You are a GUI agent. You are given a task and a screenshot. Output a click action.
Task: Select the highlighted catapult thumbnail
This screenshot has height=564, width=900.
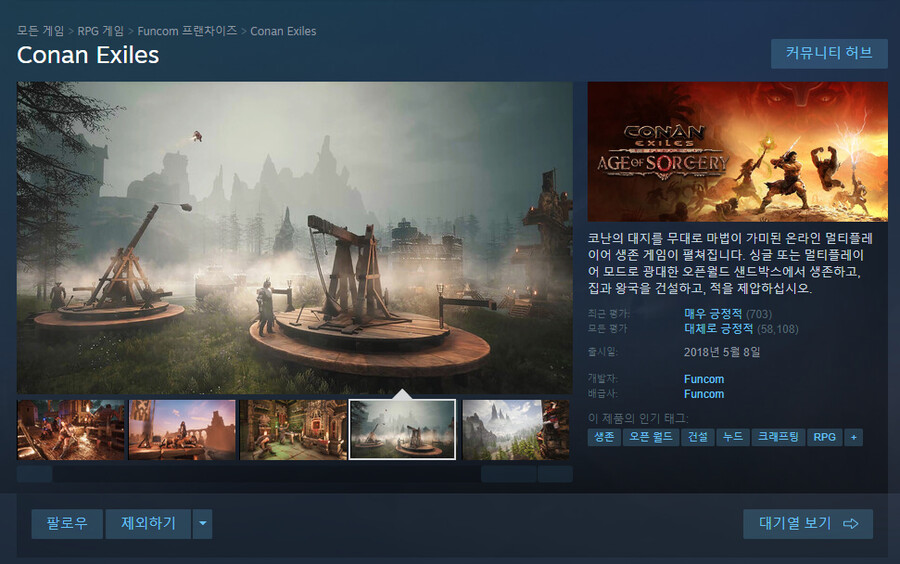pos(402,430)
